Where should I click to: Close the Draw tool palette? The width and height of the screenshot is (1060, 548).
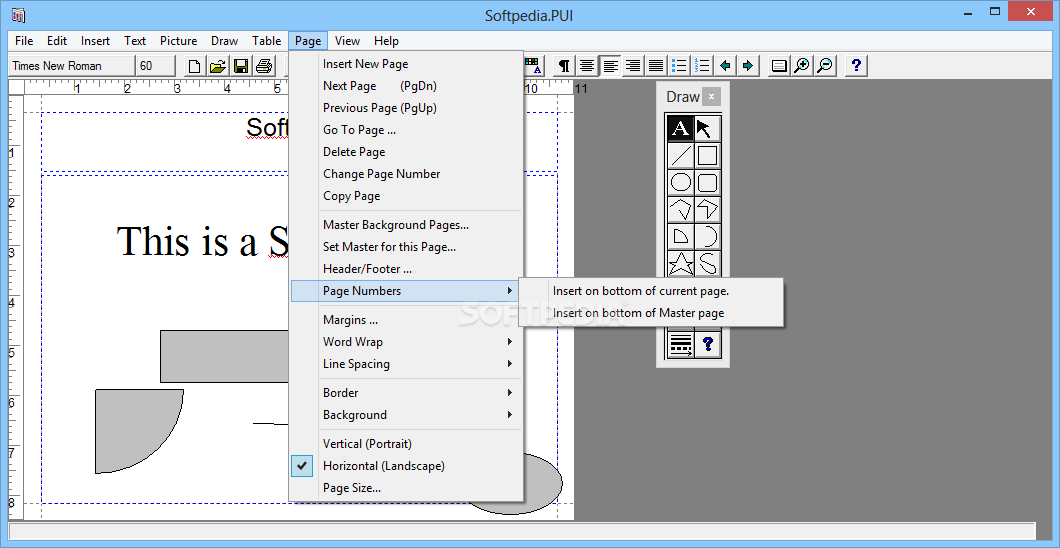coord(711,97)
